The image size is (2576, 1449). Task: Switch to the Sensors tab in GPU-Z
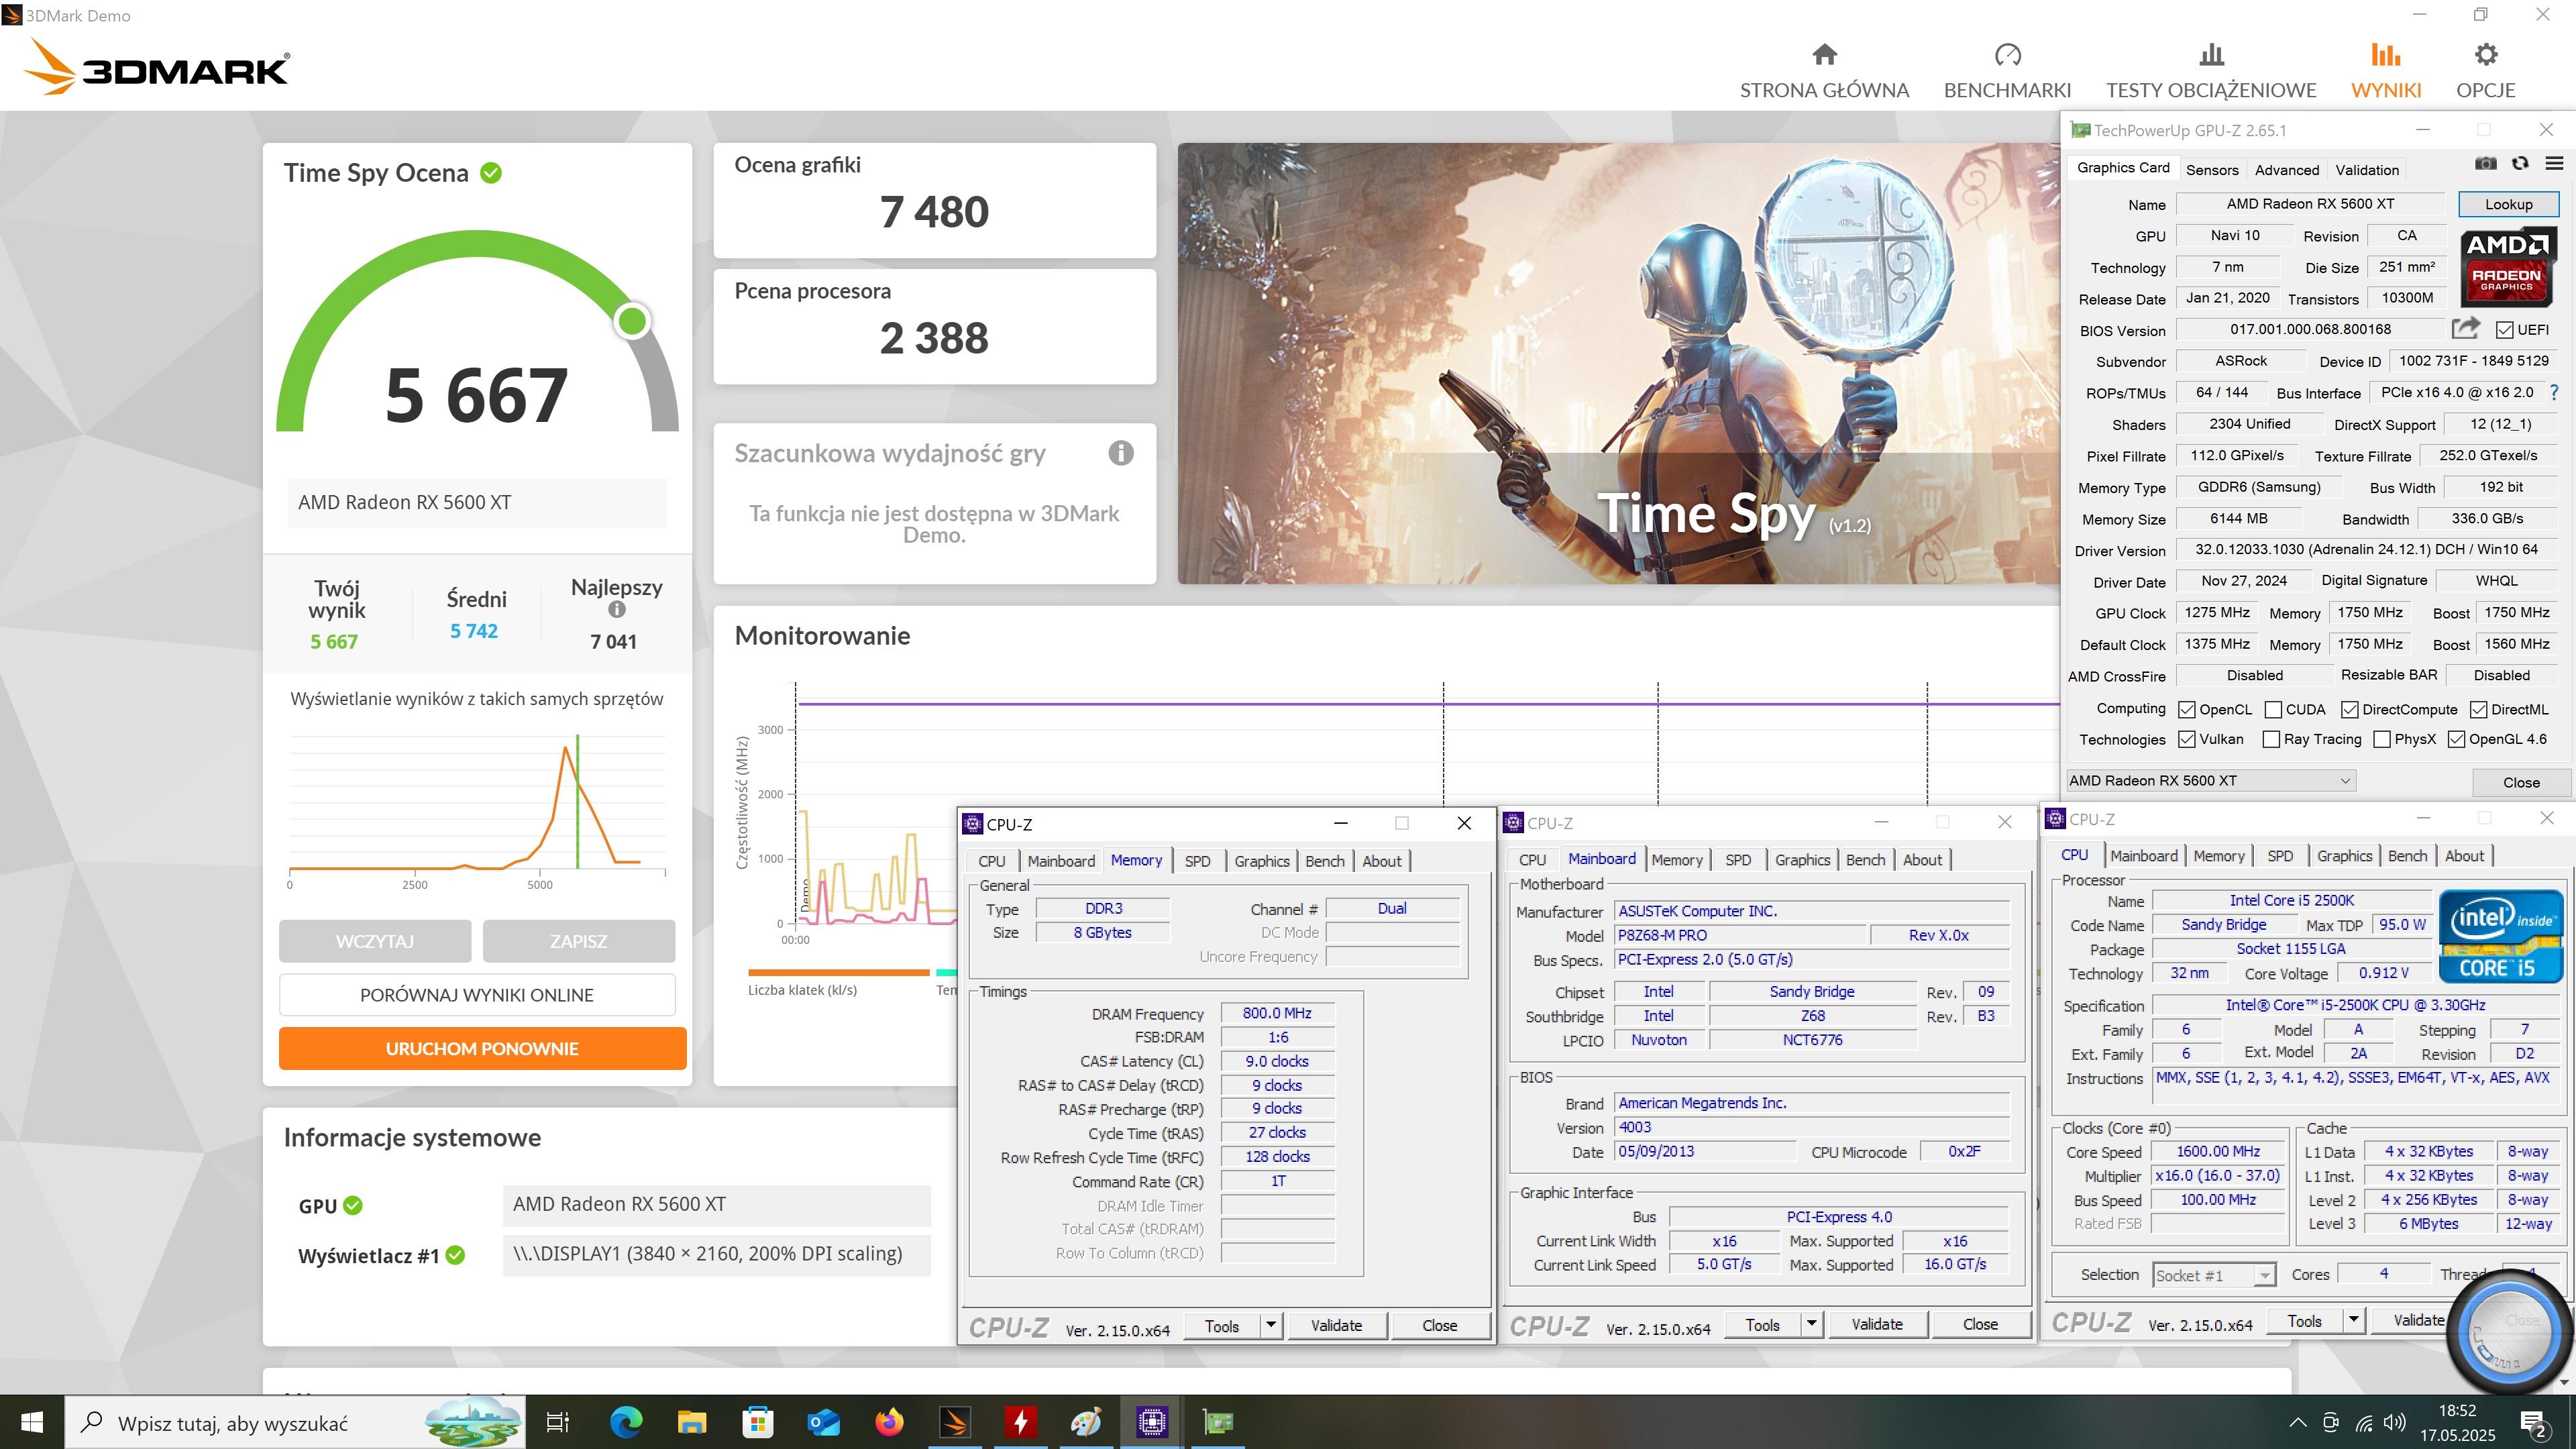pos(2211,170)
